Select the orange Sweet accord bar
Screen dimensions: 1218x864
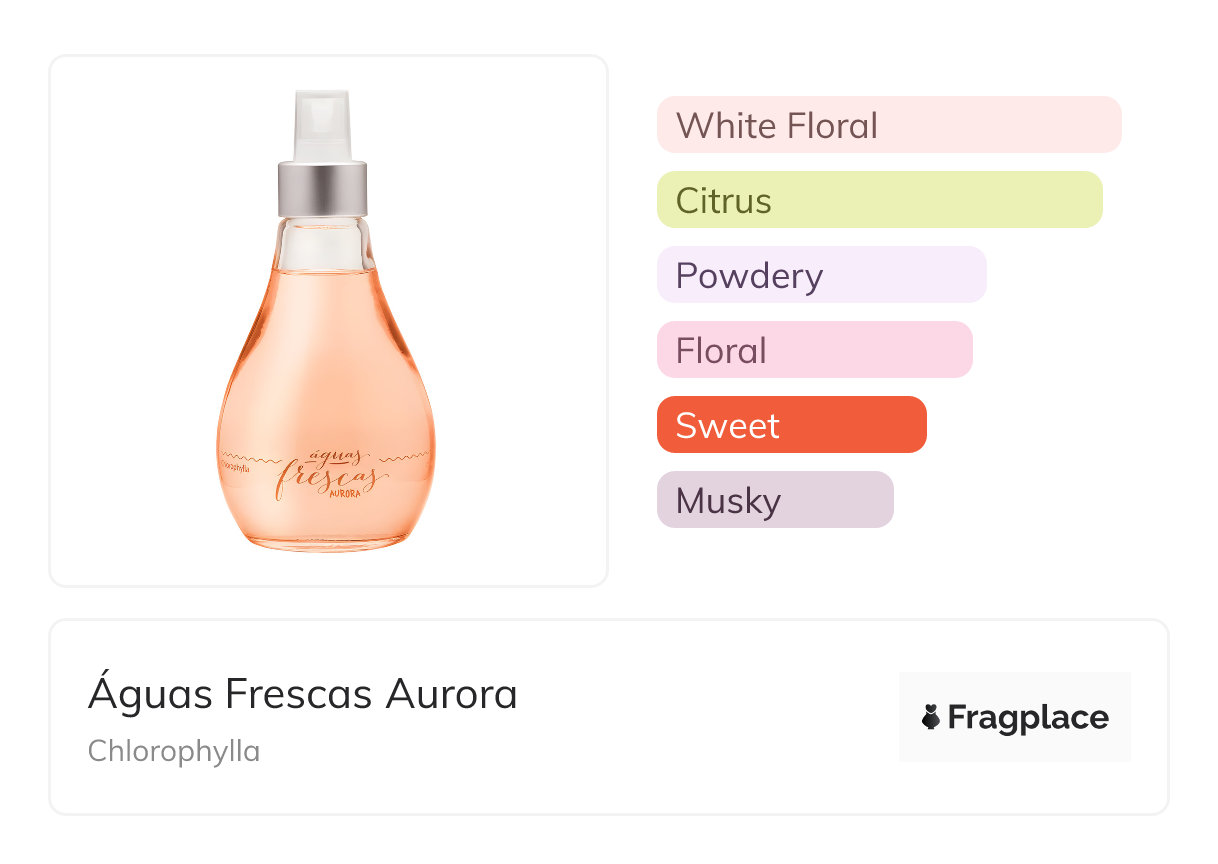click(x=791, y=425)
